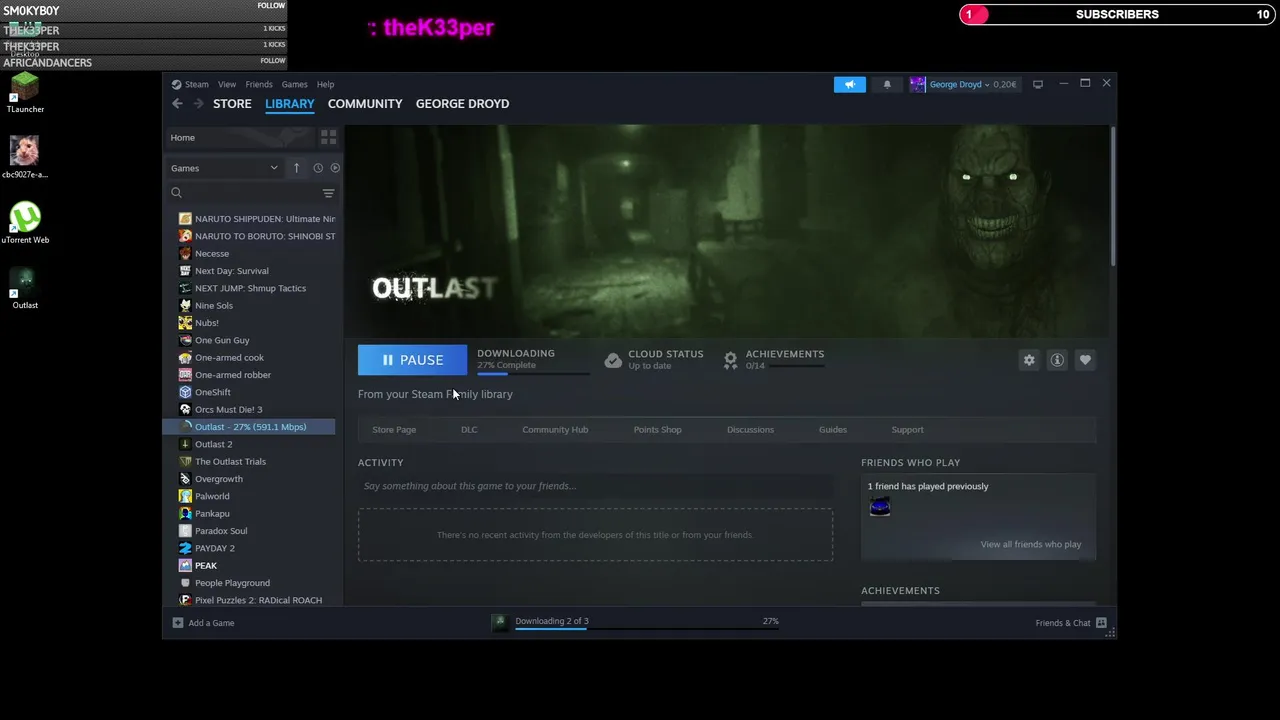The image size is (1280, 720).
Task: Click the Home button in library sidebar
Action: [241, 137]
